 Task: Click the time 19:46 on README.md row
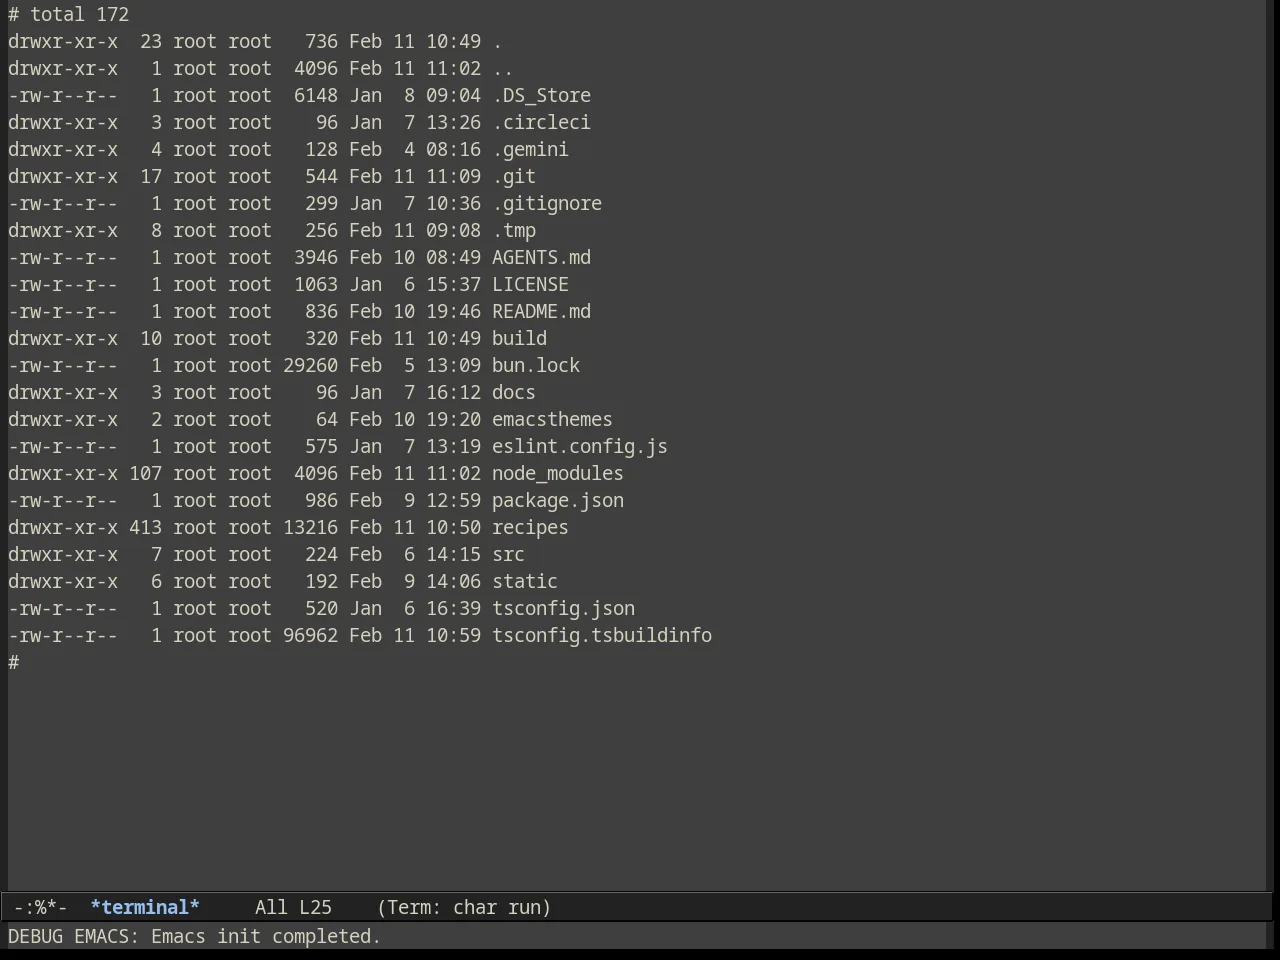click(453, 311)
